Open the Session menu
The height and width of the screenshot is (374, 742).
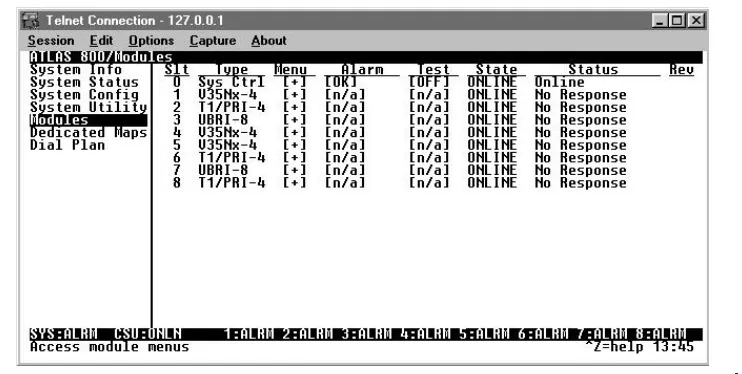pyautogui.click(x=51, y=41)
